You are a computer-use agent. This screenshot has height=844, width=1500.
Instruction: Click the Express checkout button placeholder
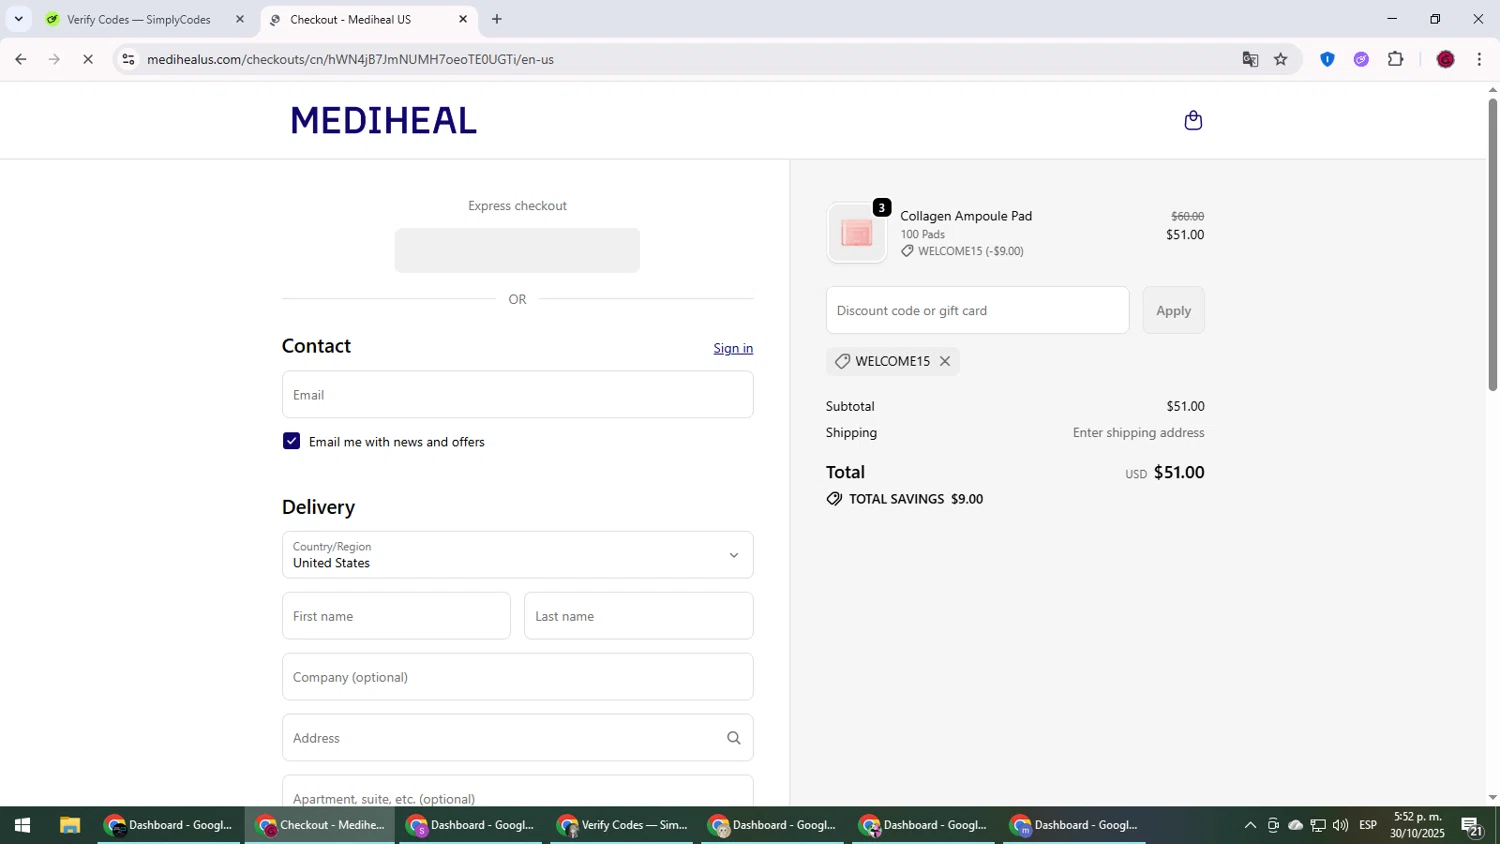[517, 250]
